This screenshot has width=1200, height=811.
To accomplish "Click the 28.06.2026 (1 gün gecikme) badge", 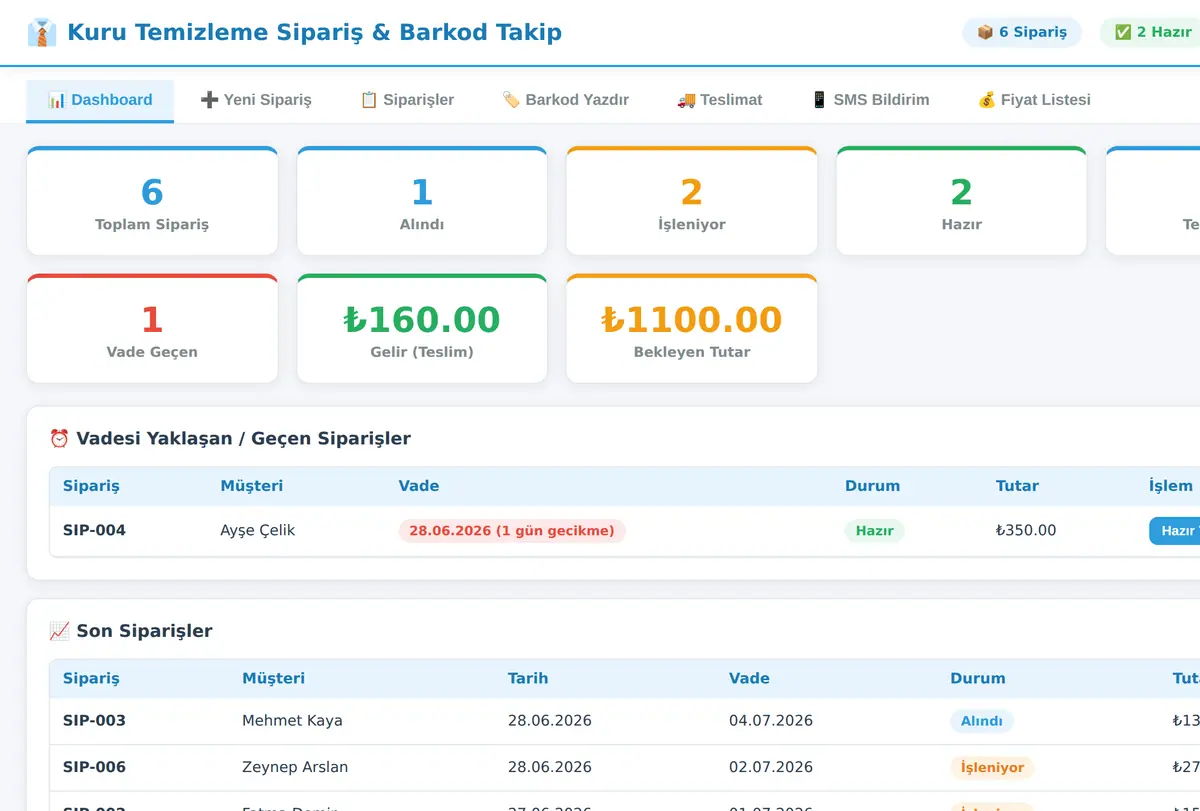I will click(x=512, y=531).
